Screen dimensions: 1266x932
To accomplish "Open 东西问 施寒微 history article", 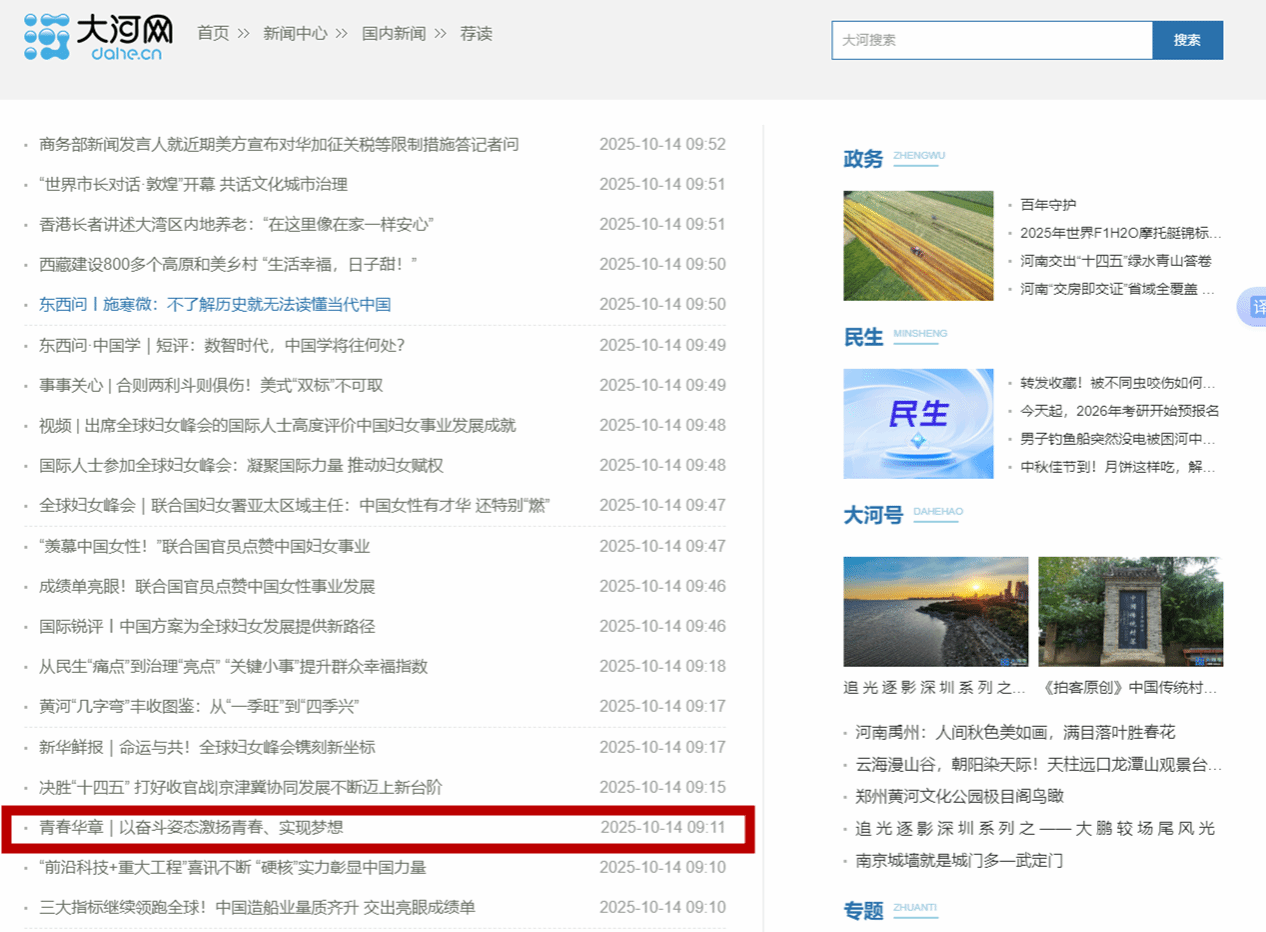I will (x=215, y=304).
